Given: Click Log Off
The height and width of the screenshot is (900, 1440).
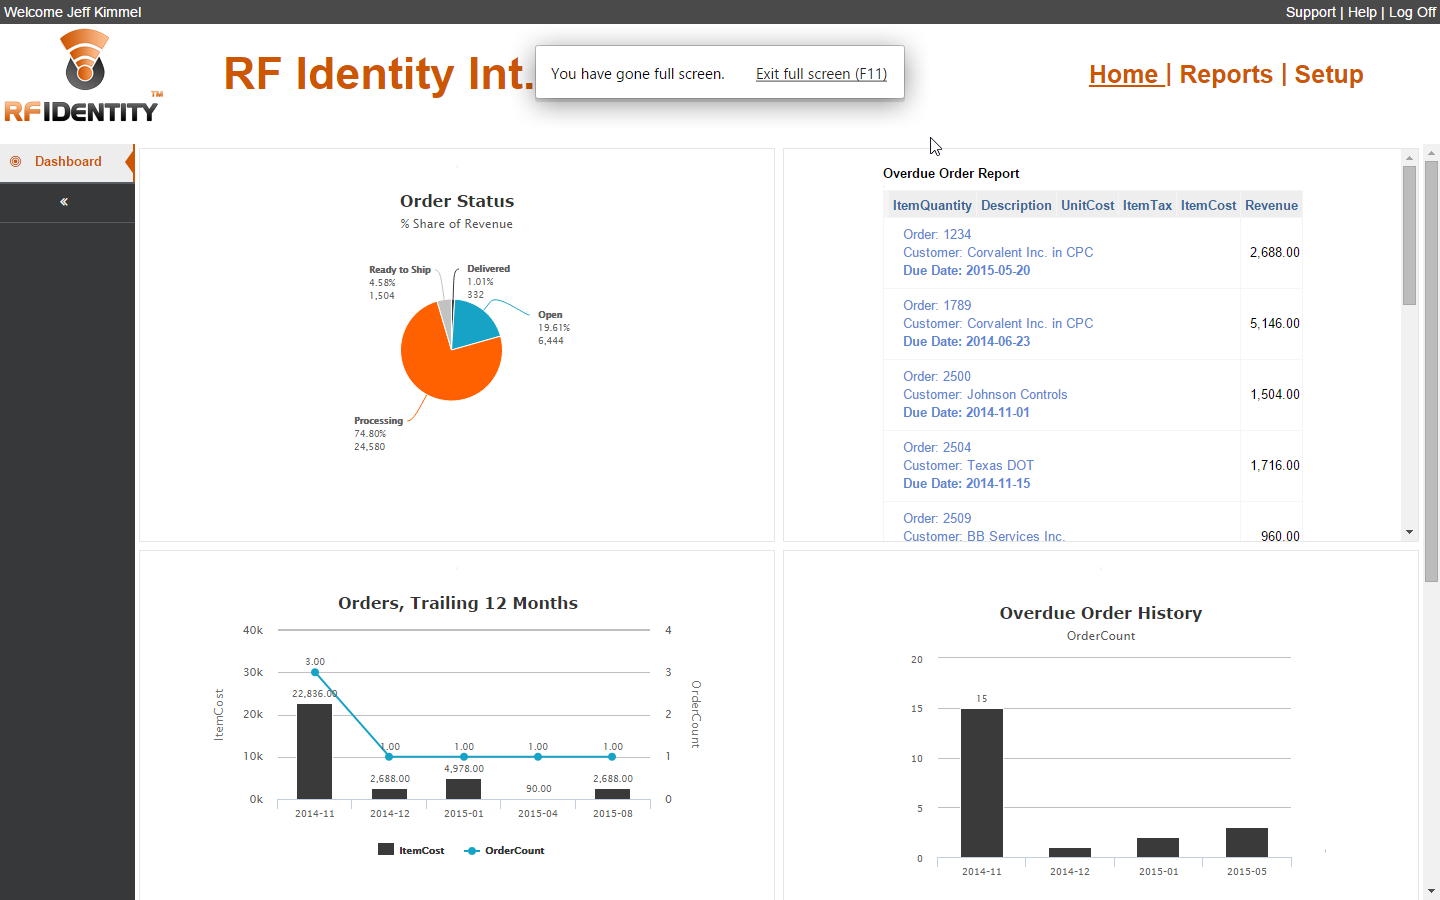Looking at the screenshot, I should 1412,12.
